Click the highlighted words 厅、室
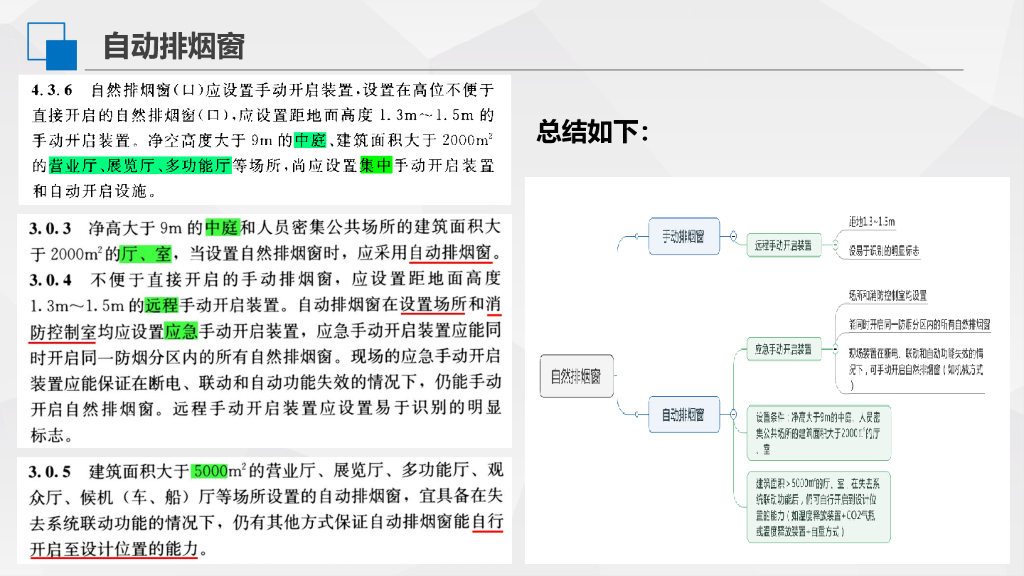The image size is (1024, 576). pyautogui.click(x=145, y=253)
